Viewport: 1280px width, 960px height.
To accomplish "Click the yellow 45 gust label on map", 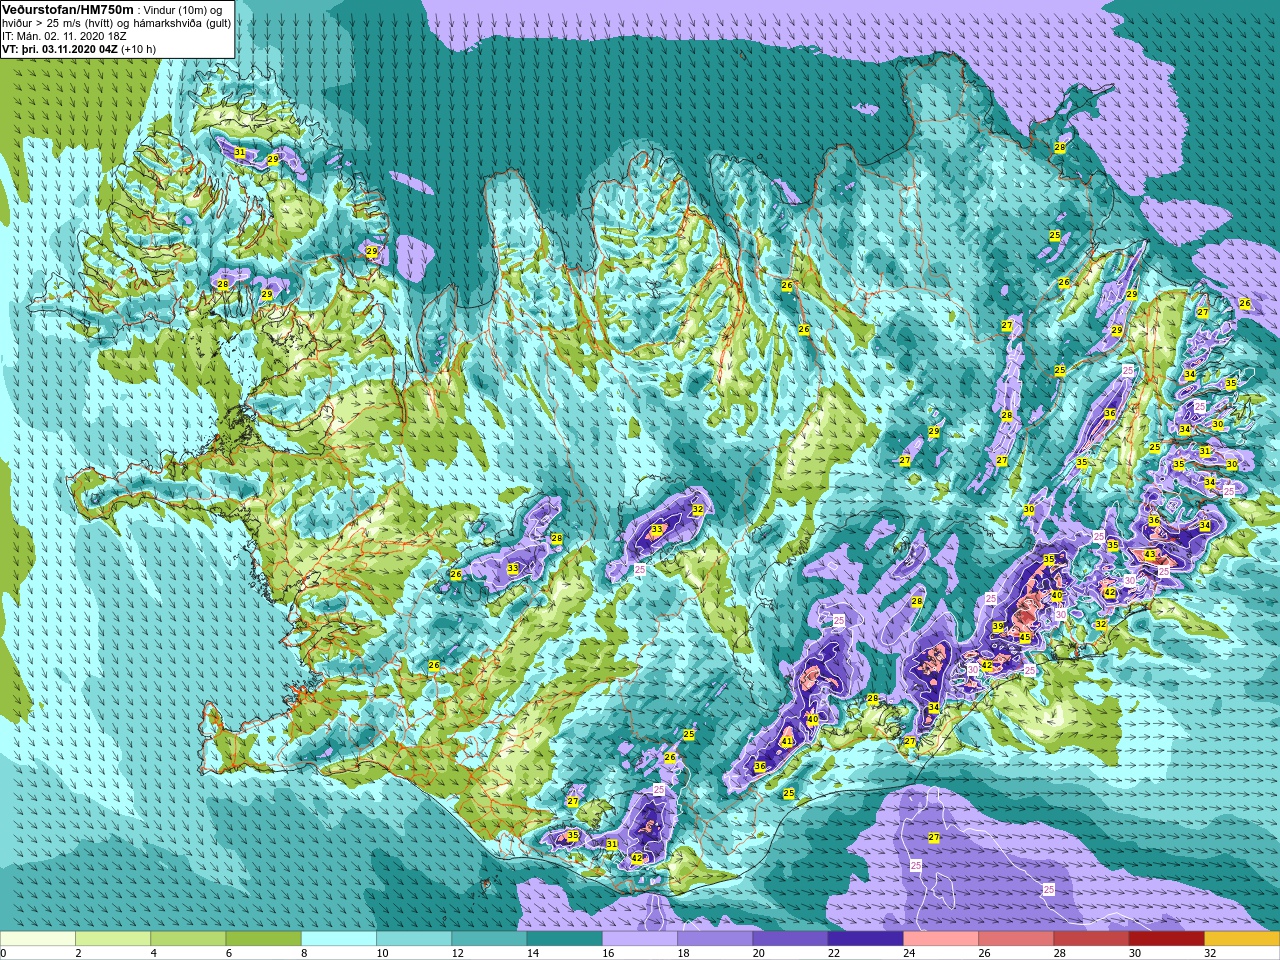I will [1025, 637].
